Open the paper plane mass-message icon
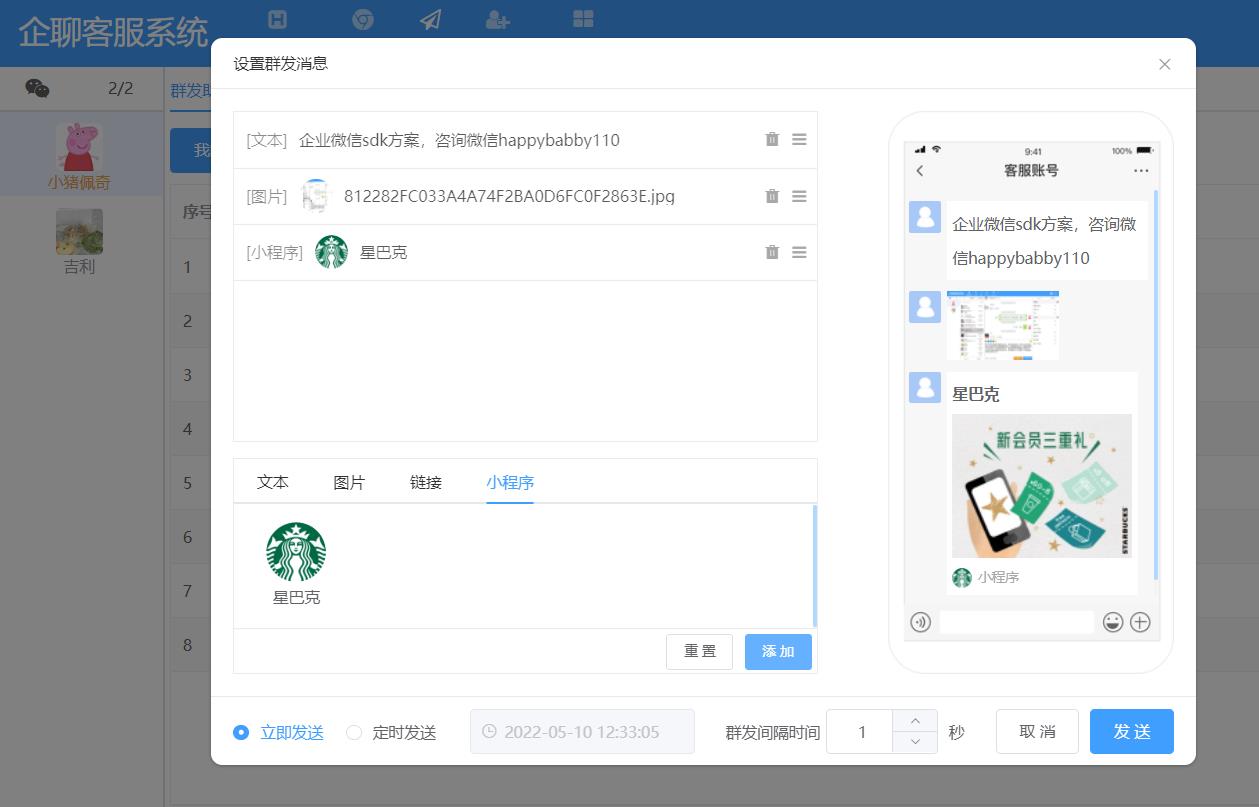The width and height of the screenshot is (1259, 807). pyautogui.click(x=430, y=20)
